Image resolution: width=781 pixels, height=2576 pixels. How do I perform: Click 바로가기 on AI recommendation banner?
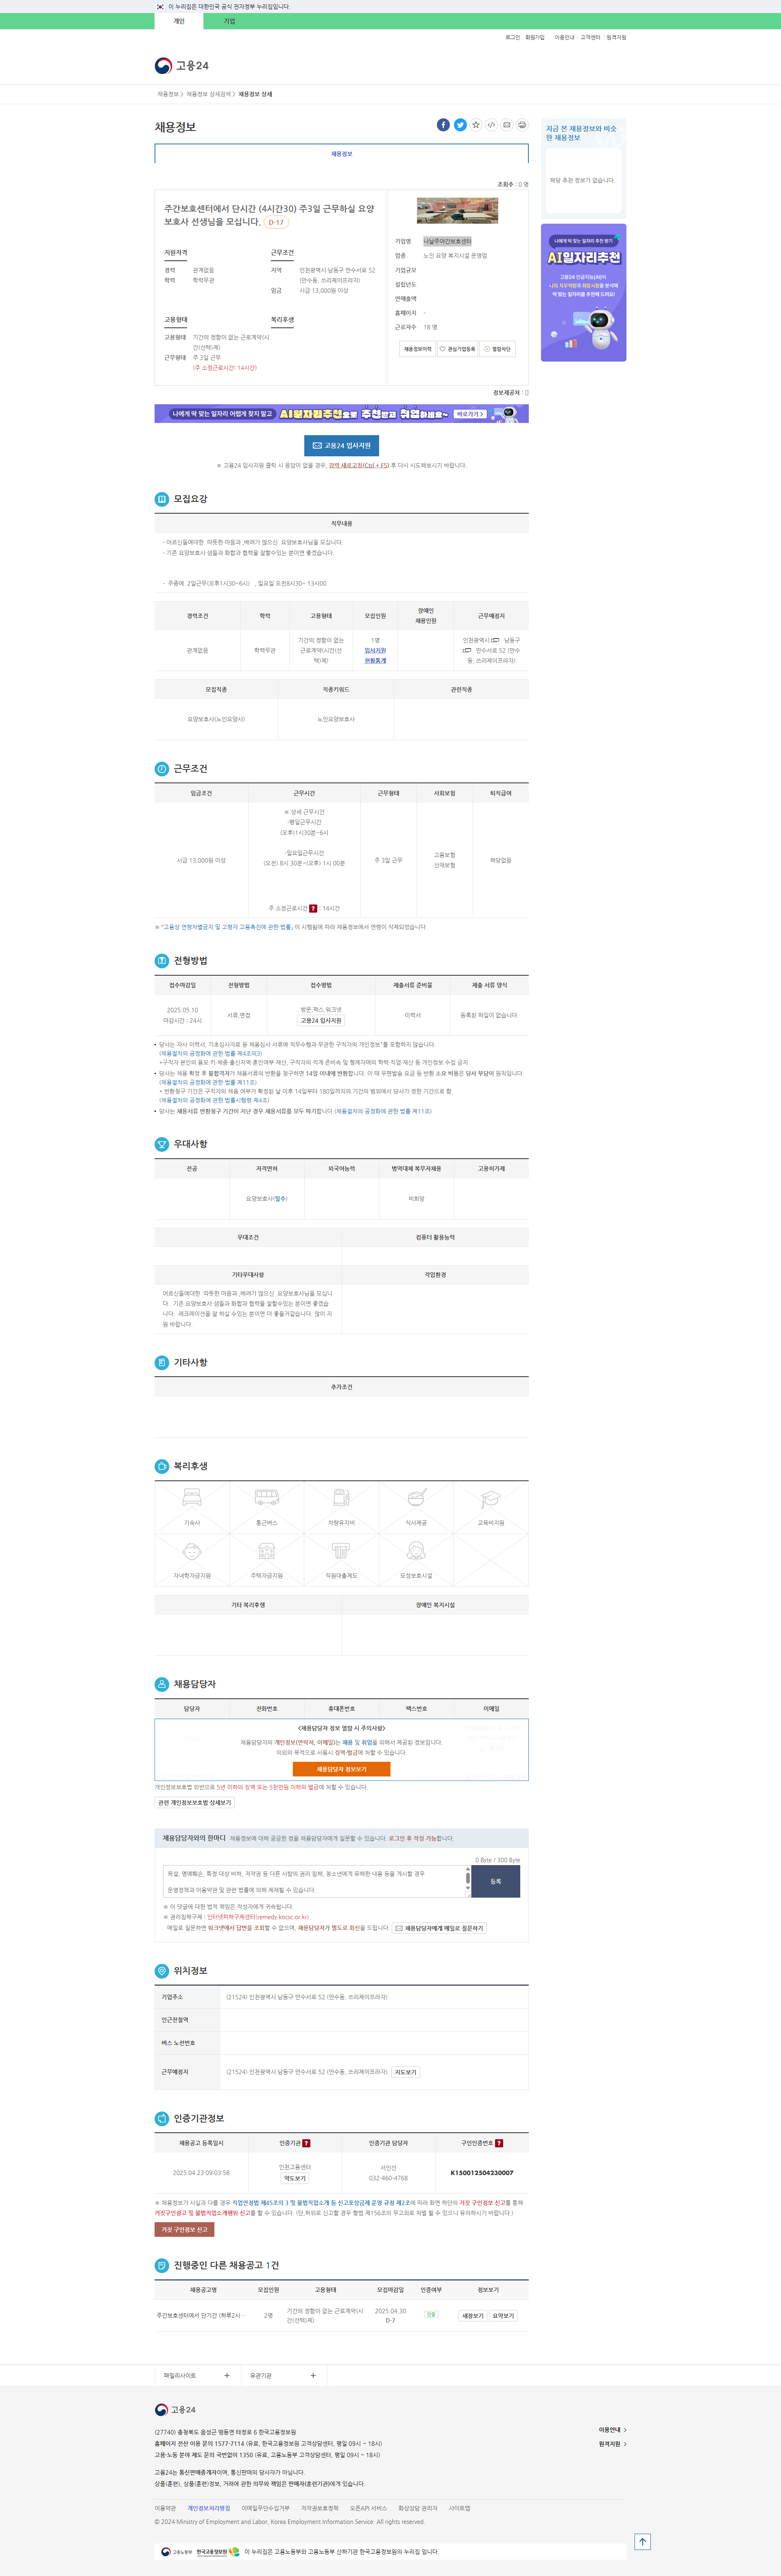(470, 414)
